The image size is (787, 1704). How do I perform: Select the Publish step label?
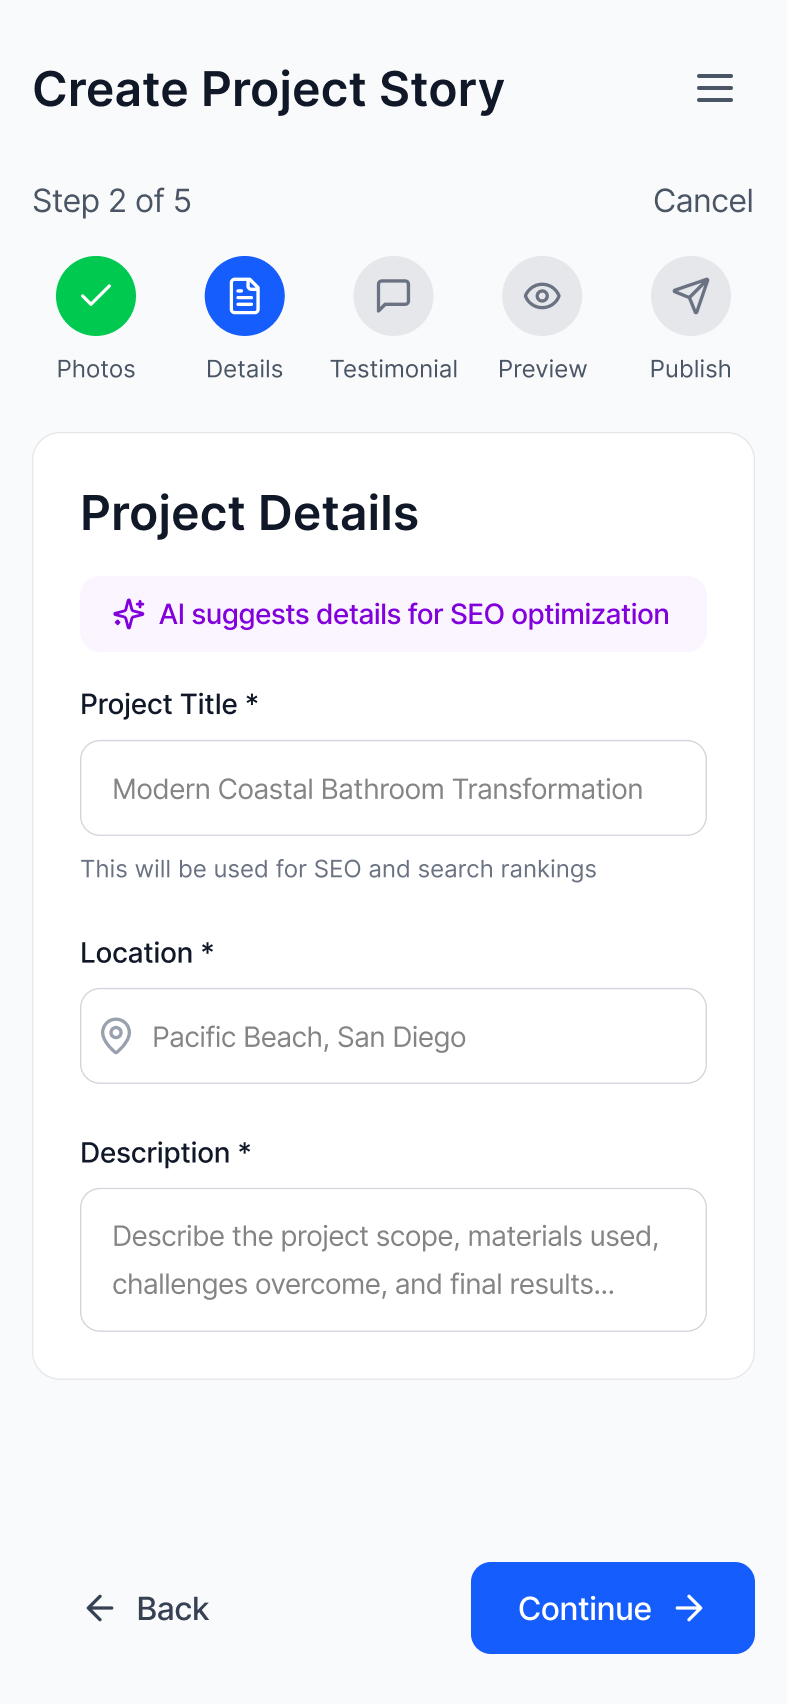[691, 369]
